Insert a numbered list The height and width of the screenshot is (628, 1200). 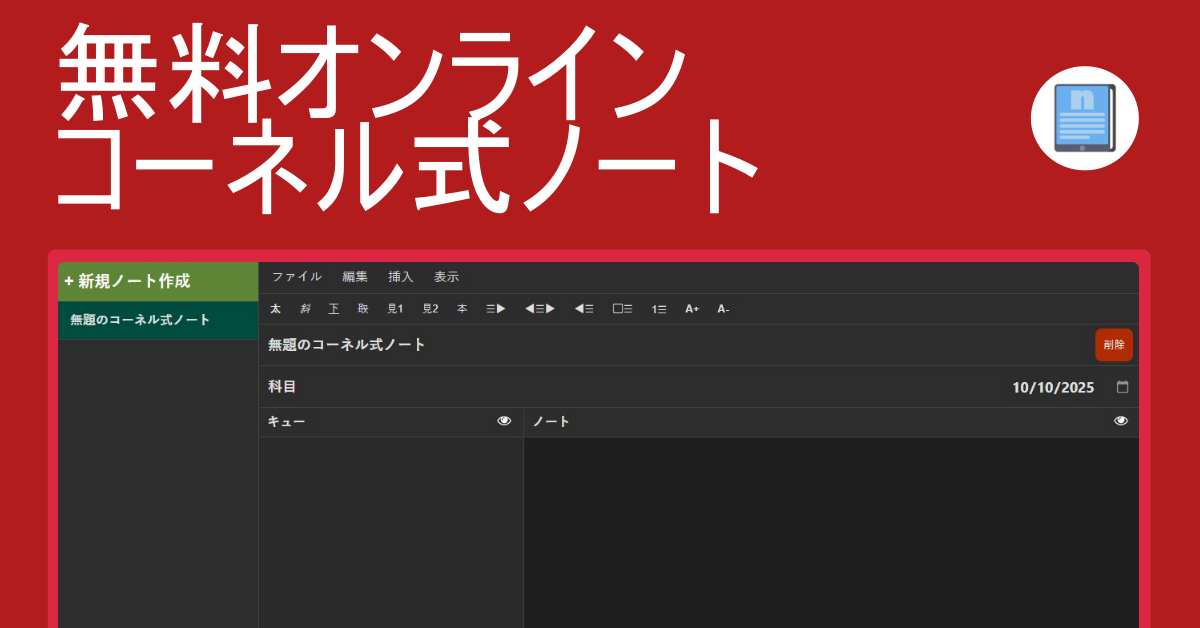[659, 309]
